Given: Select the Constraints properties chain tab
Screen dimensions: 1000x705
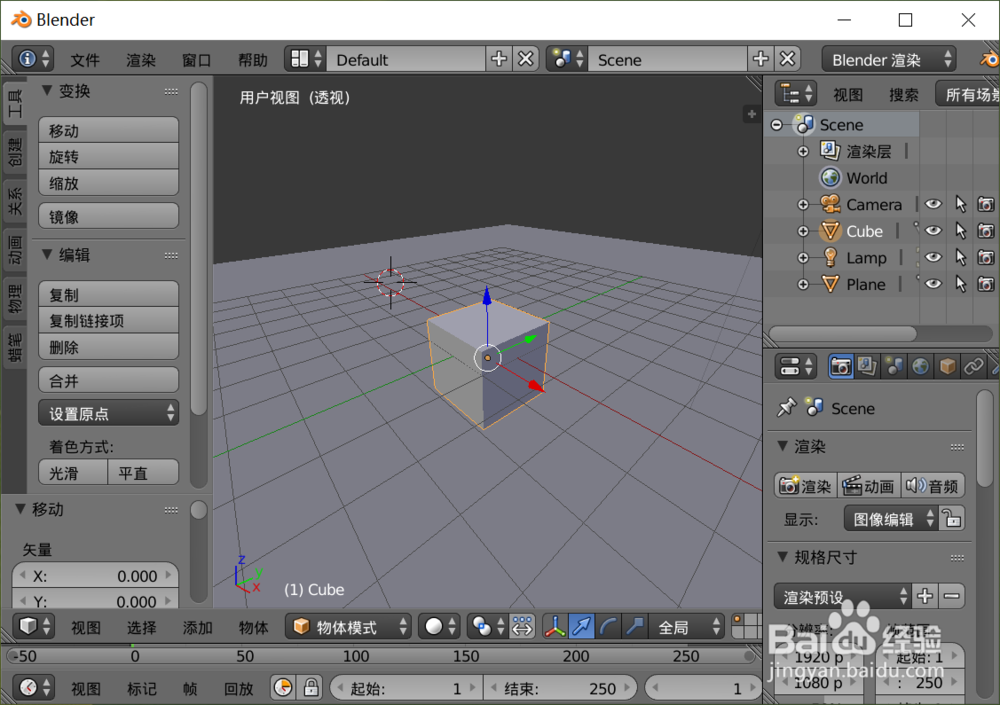Looking at the screenshot, I should [x=973, y=367].
